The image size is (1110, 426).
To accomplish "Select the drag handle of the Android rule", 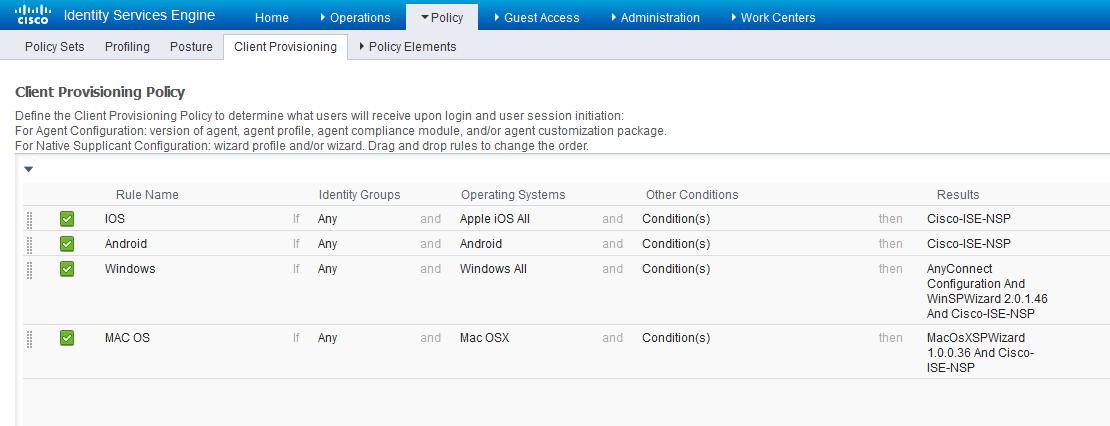I will pyautogui.click(x=29, y=244).
